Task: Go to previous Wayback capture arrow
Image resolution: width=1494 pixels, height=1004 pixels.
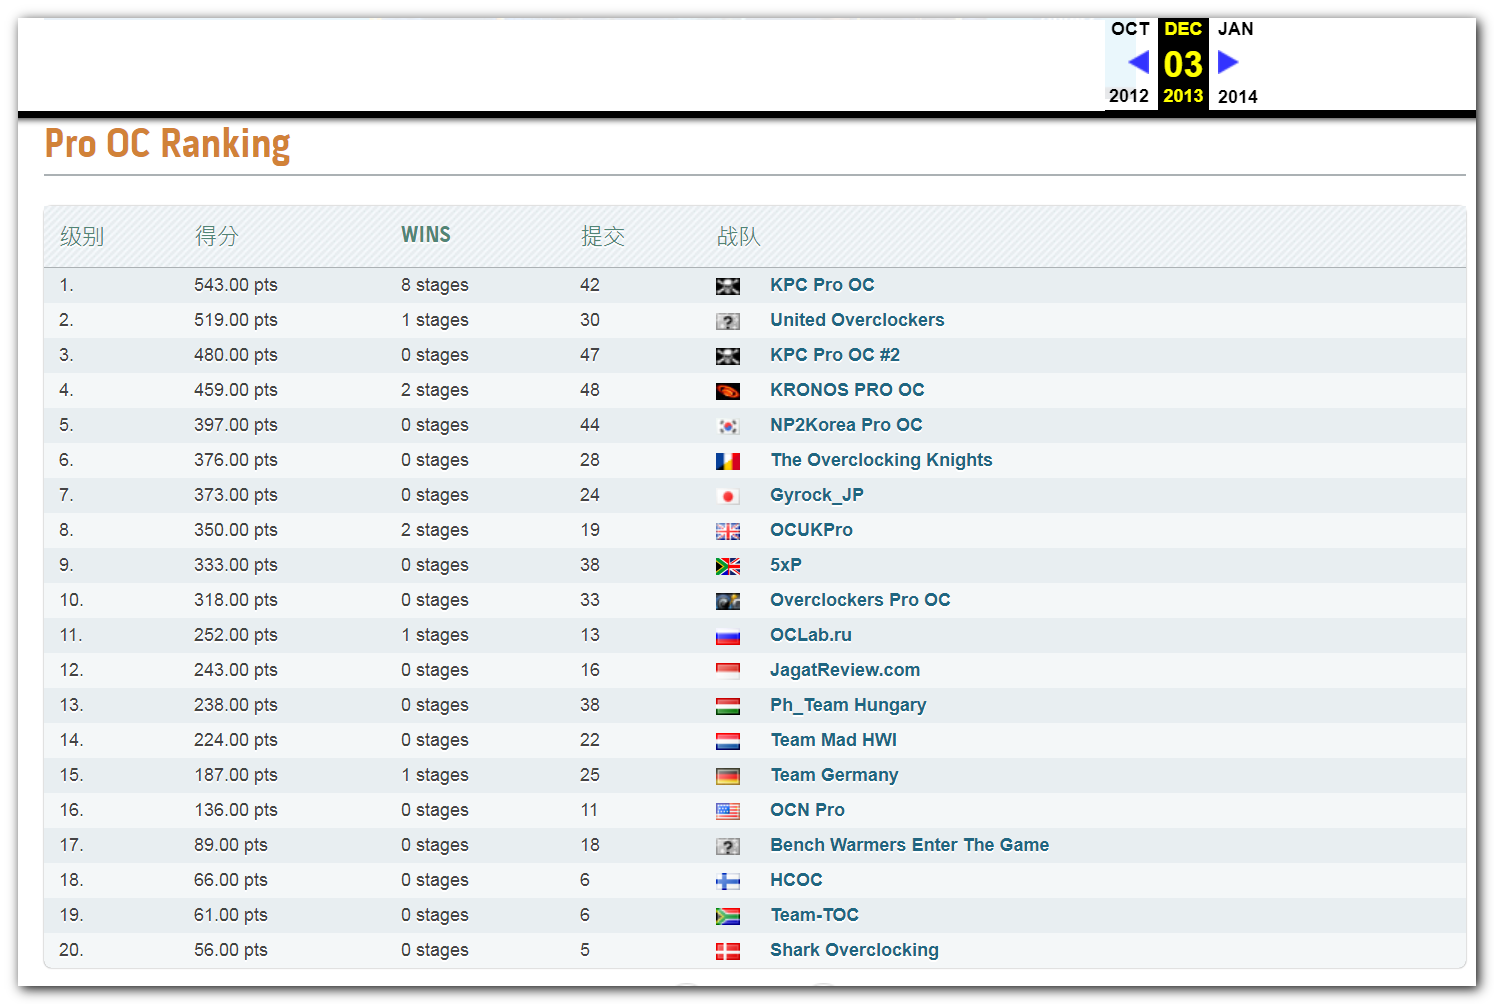Action: (1138, 62)
